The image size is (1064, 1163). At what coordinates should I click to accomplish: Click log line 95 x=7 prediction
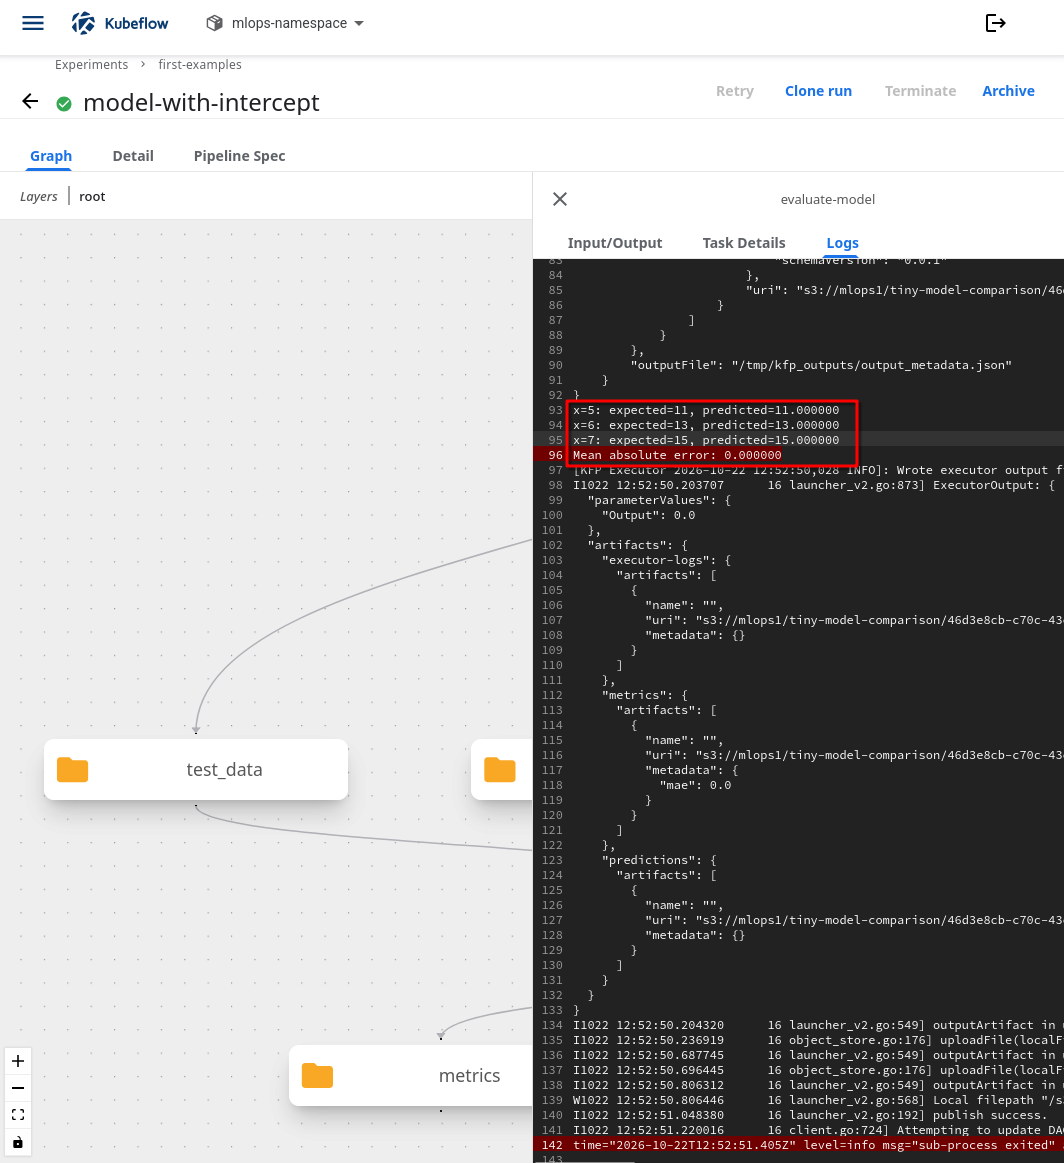coord(706,440)
